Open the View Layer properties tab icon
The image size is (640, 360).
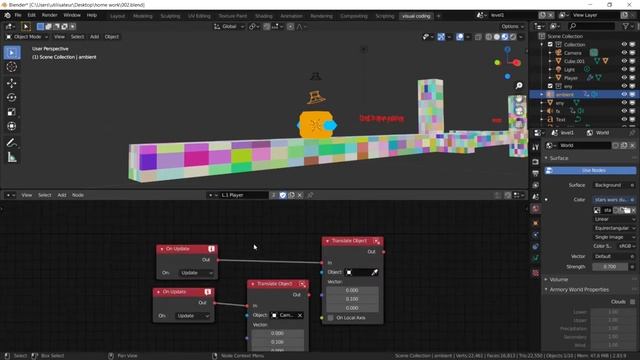tap(536, 185)
